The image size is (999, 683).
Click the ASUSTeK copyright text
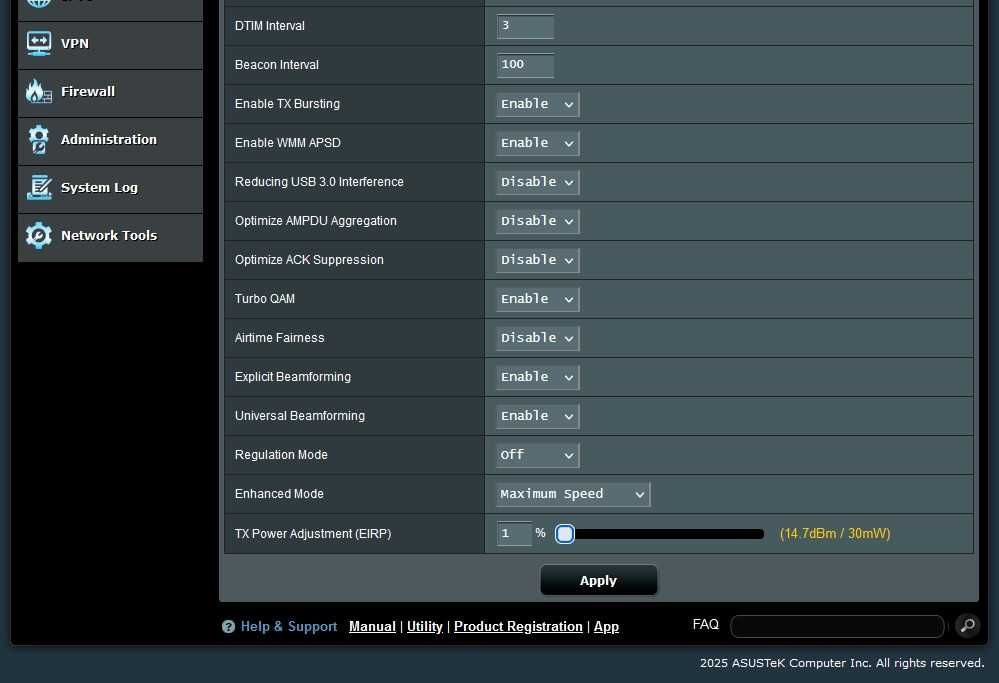point(842,663)
